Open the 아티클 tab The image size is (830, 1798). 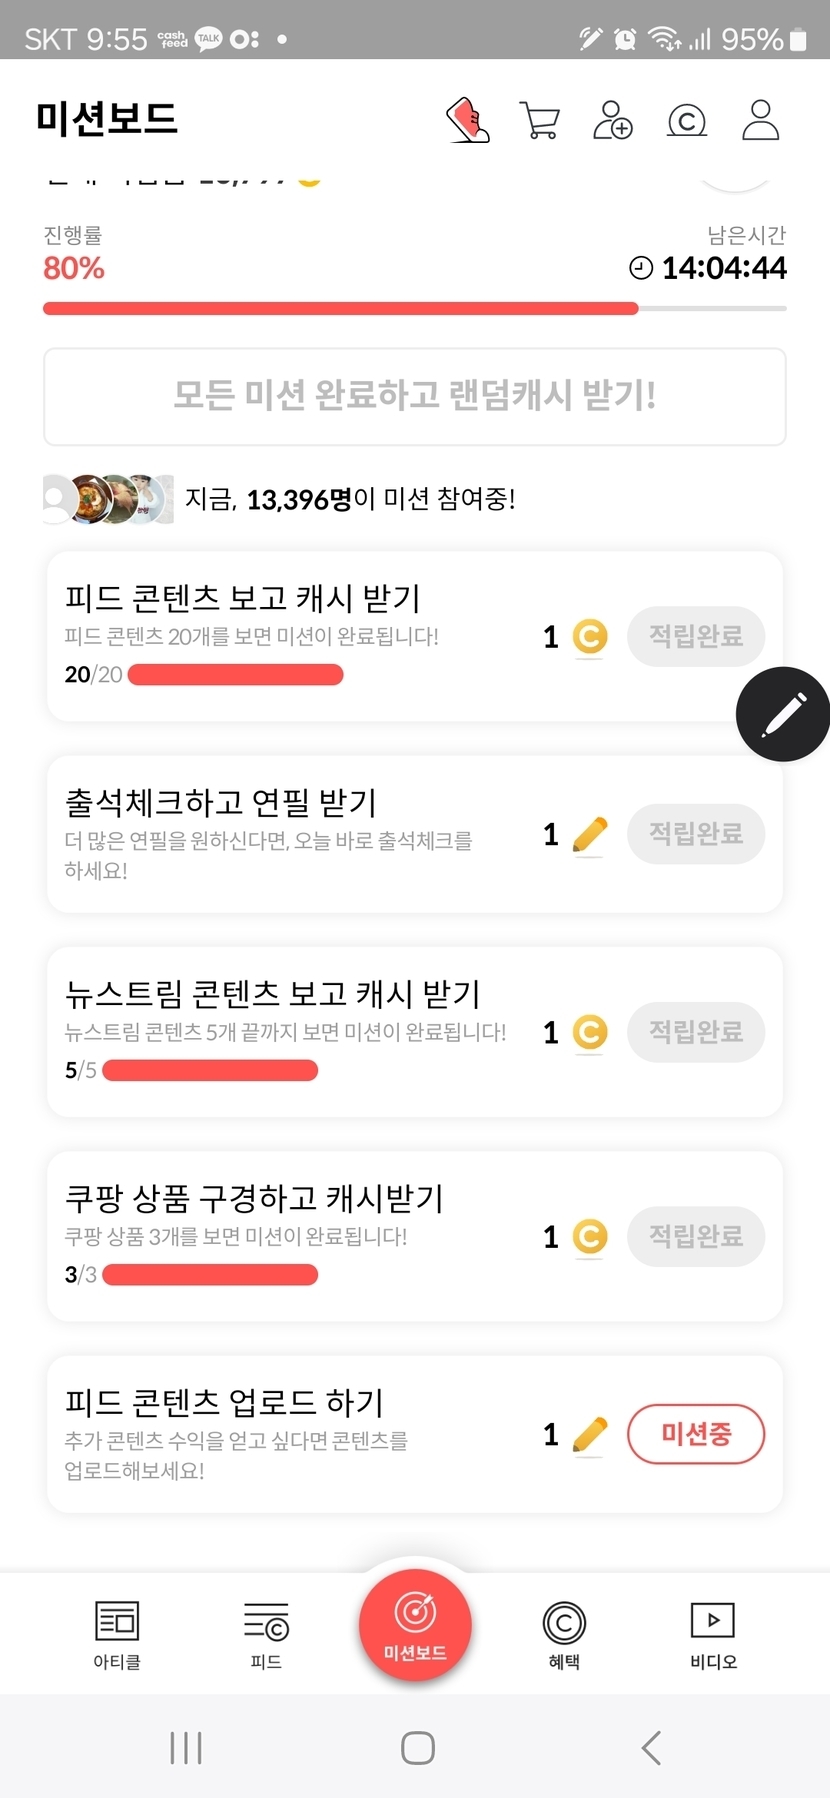click(117, 1634)
